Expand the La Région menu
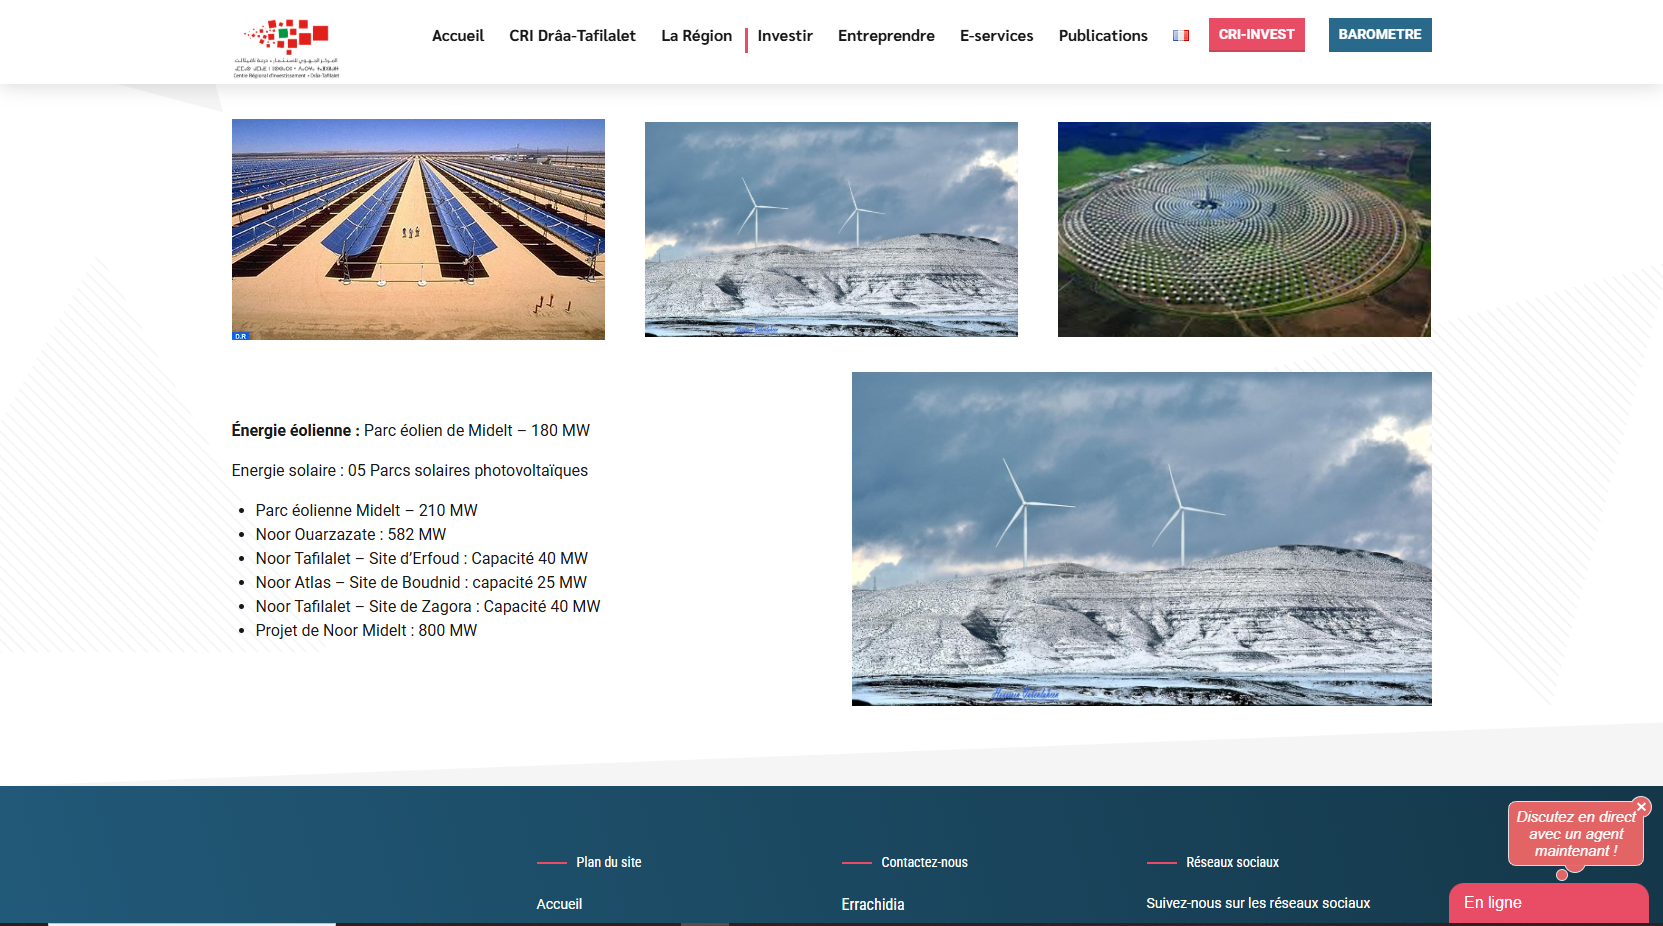This screenshot has width=1663, height=926. [696, 36]
